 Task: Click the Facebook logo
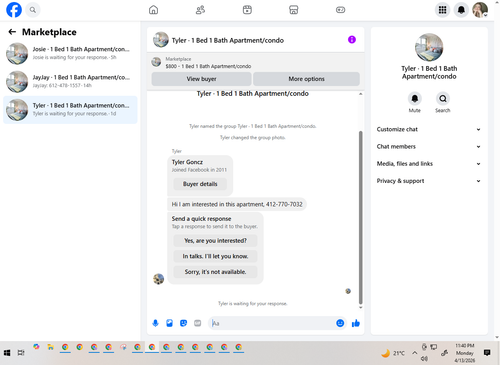(x=14, y=10)
